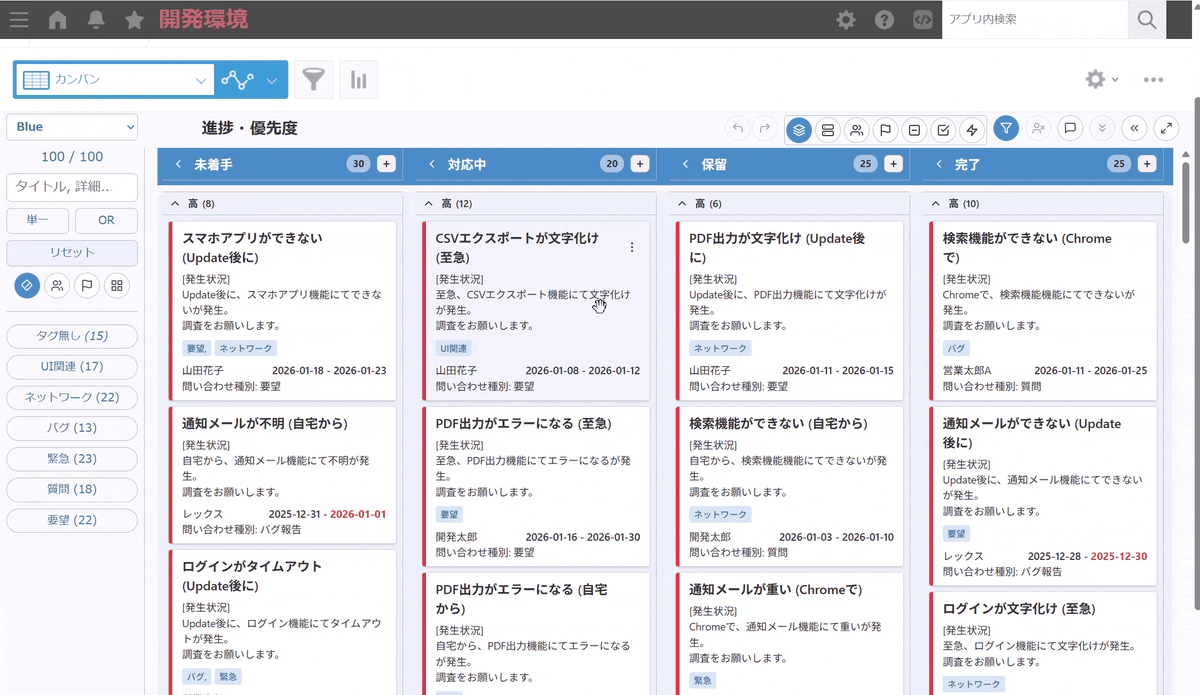Click the undo arrow icon above the board
This screenshot has width=1200, height=695.
[737, 128]
